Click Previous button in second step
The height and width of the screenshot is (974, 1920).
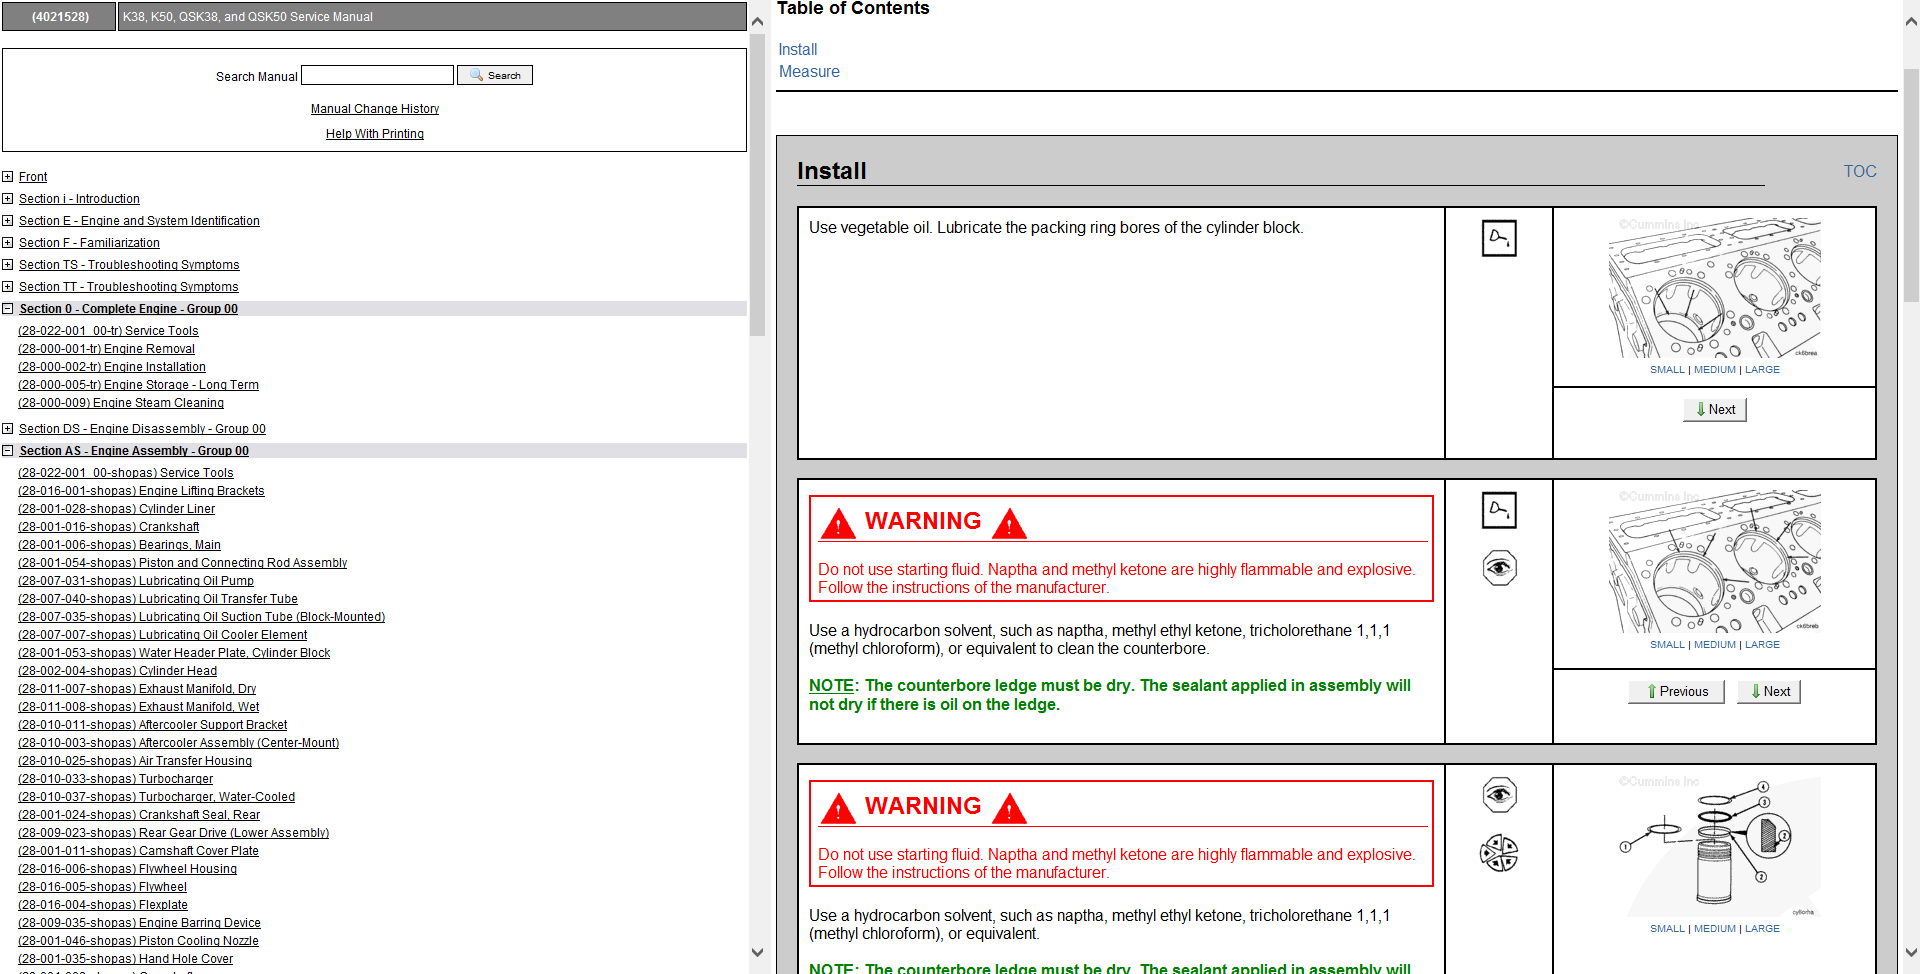coord(1677,691)
